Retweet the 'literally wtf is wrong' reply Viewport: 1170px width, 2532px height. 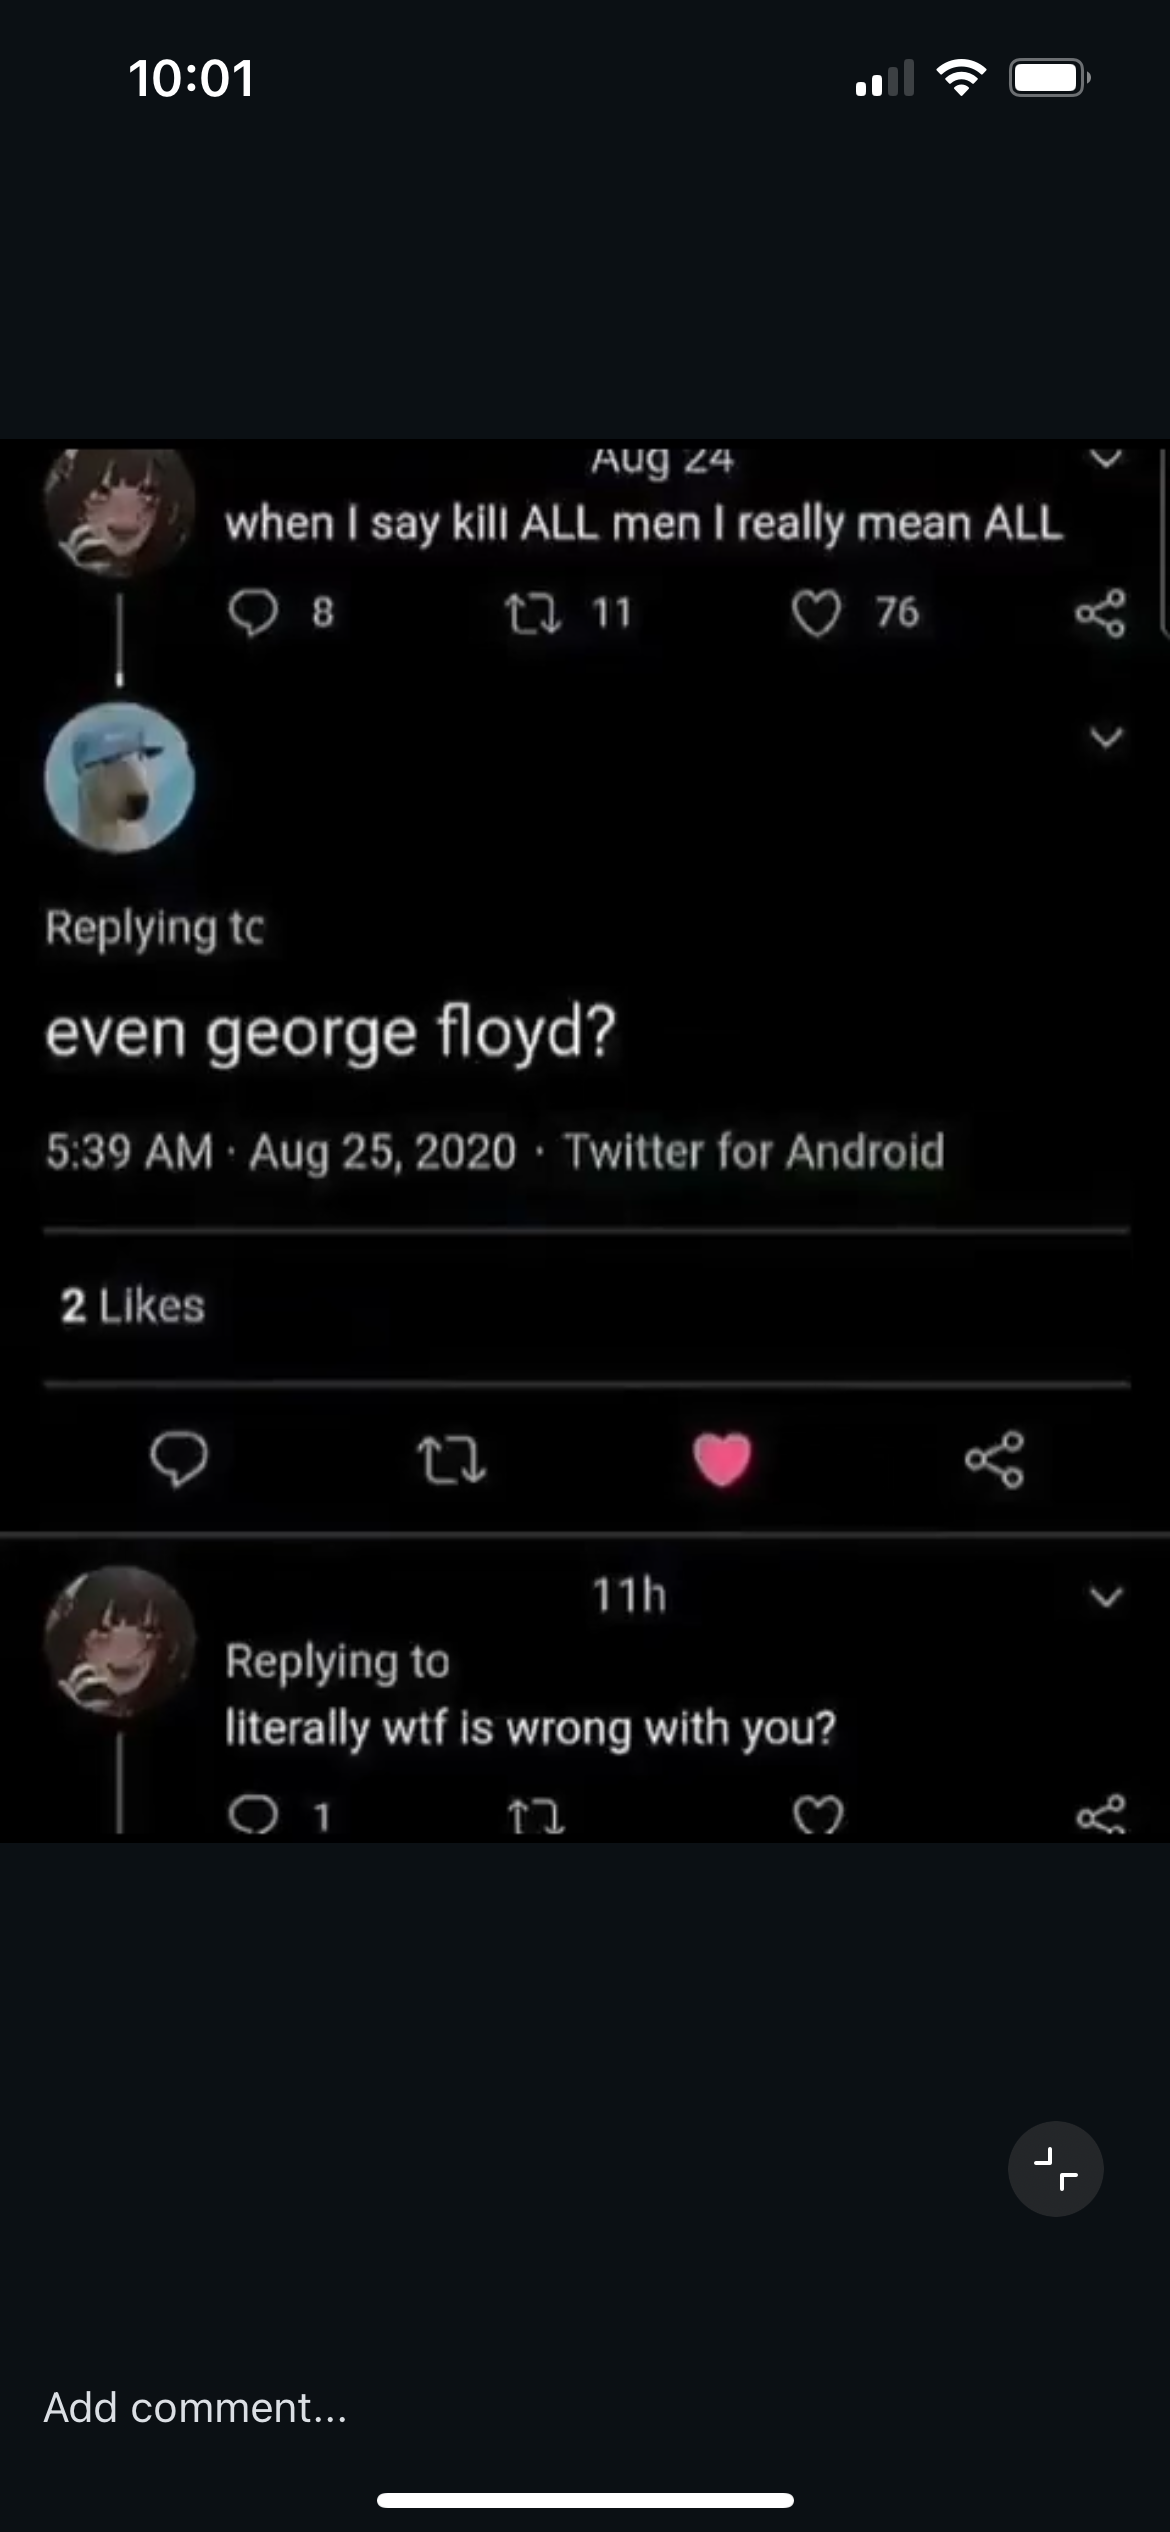tap(535, 1815)
